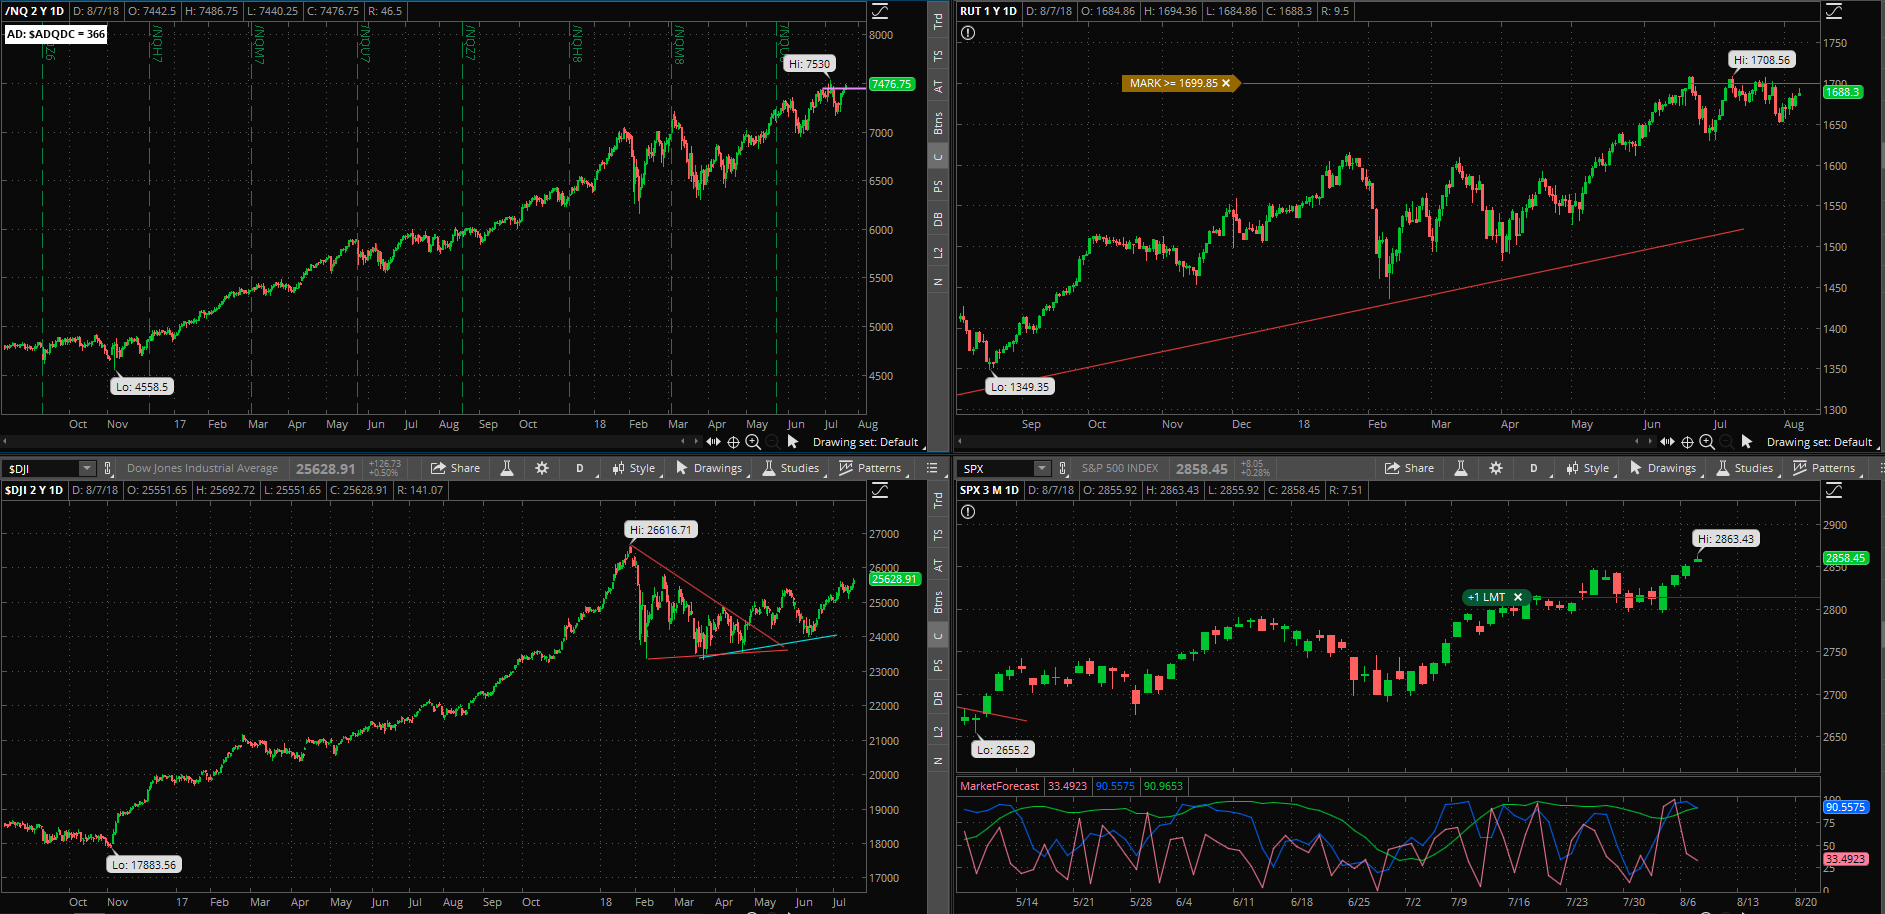Open the TS side tab next to /NQ chart
Viewport: 1885px width, 914px height.
click(938, 56)
